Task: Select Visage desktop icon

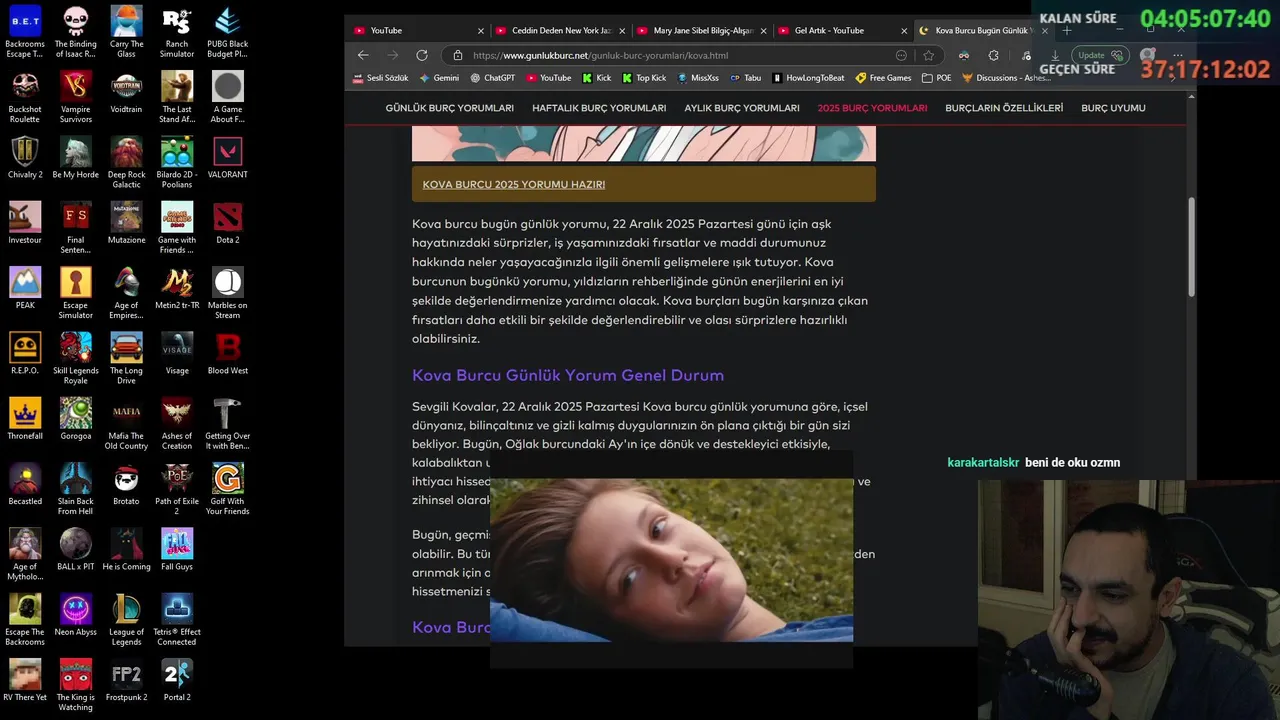Action: tap(177, 353)
